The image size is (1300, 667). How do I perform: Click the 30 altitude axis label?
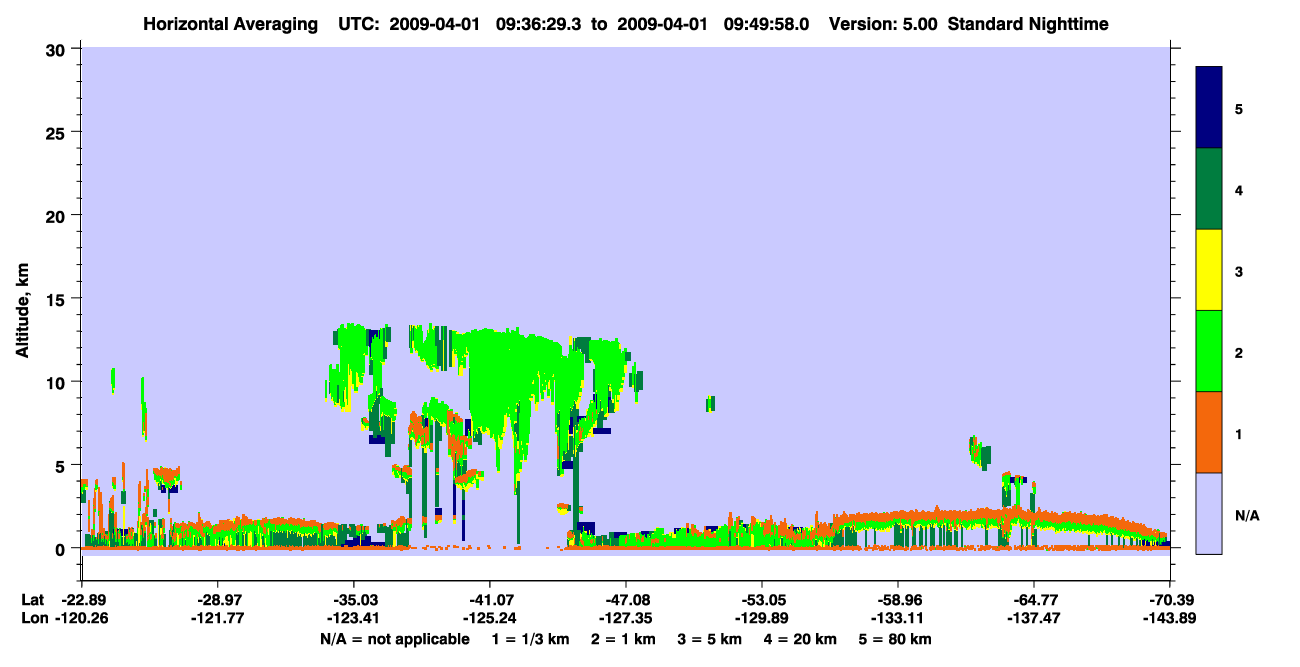[57, 49]
